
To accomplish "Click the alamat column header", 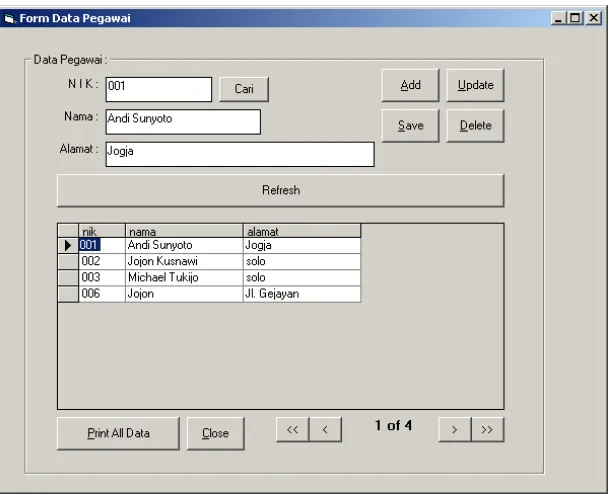I will pos(302,231).
